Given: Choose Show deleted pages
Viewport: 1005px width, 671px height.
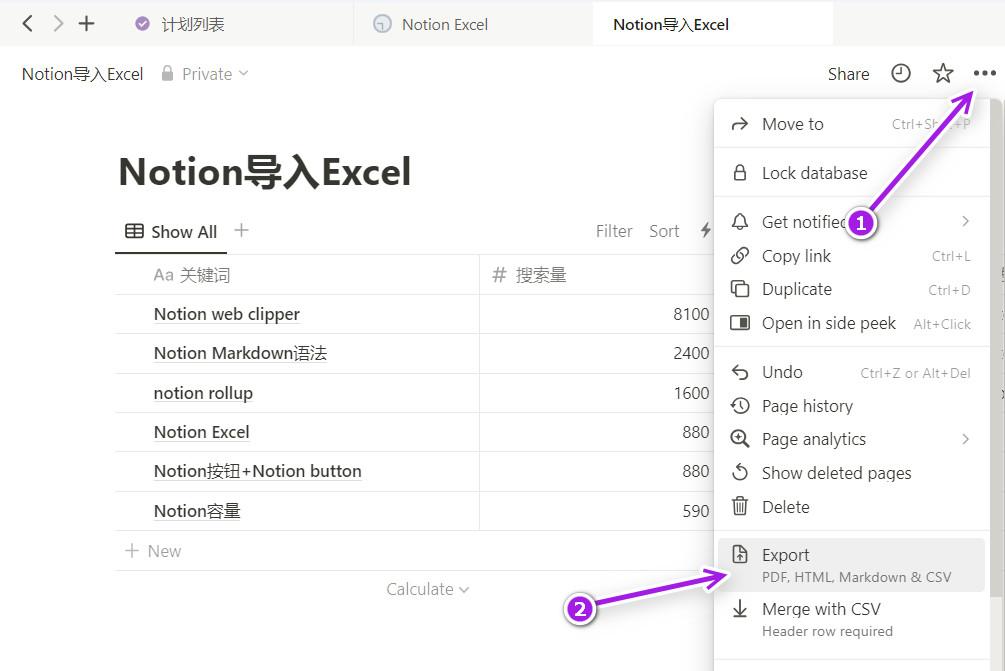Looking at the screenshot, I should (x=835, y=472).
